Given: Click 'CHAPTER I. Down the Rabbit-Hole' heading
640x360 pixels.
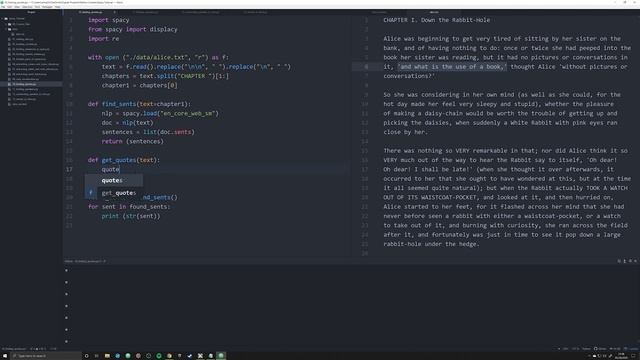Looking at the screenshot, I should (x=436, y=20).
